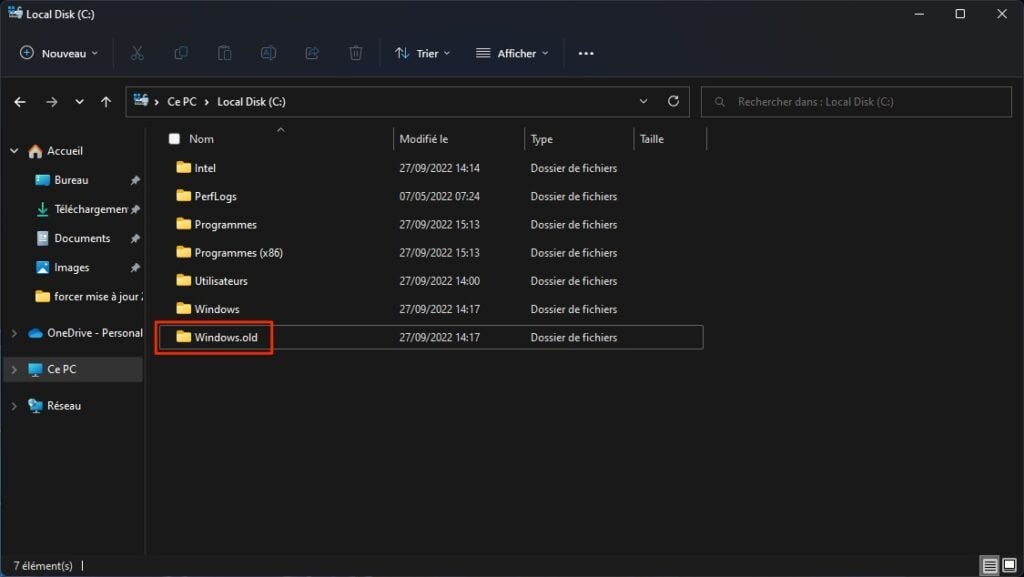Click the Copy icon in toolbar
Image resolution: width=1024 pixels, height=577 pixels.
[181, 54]
